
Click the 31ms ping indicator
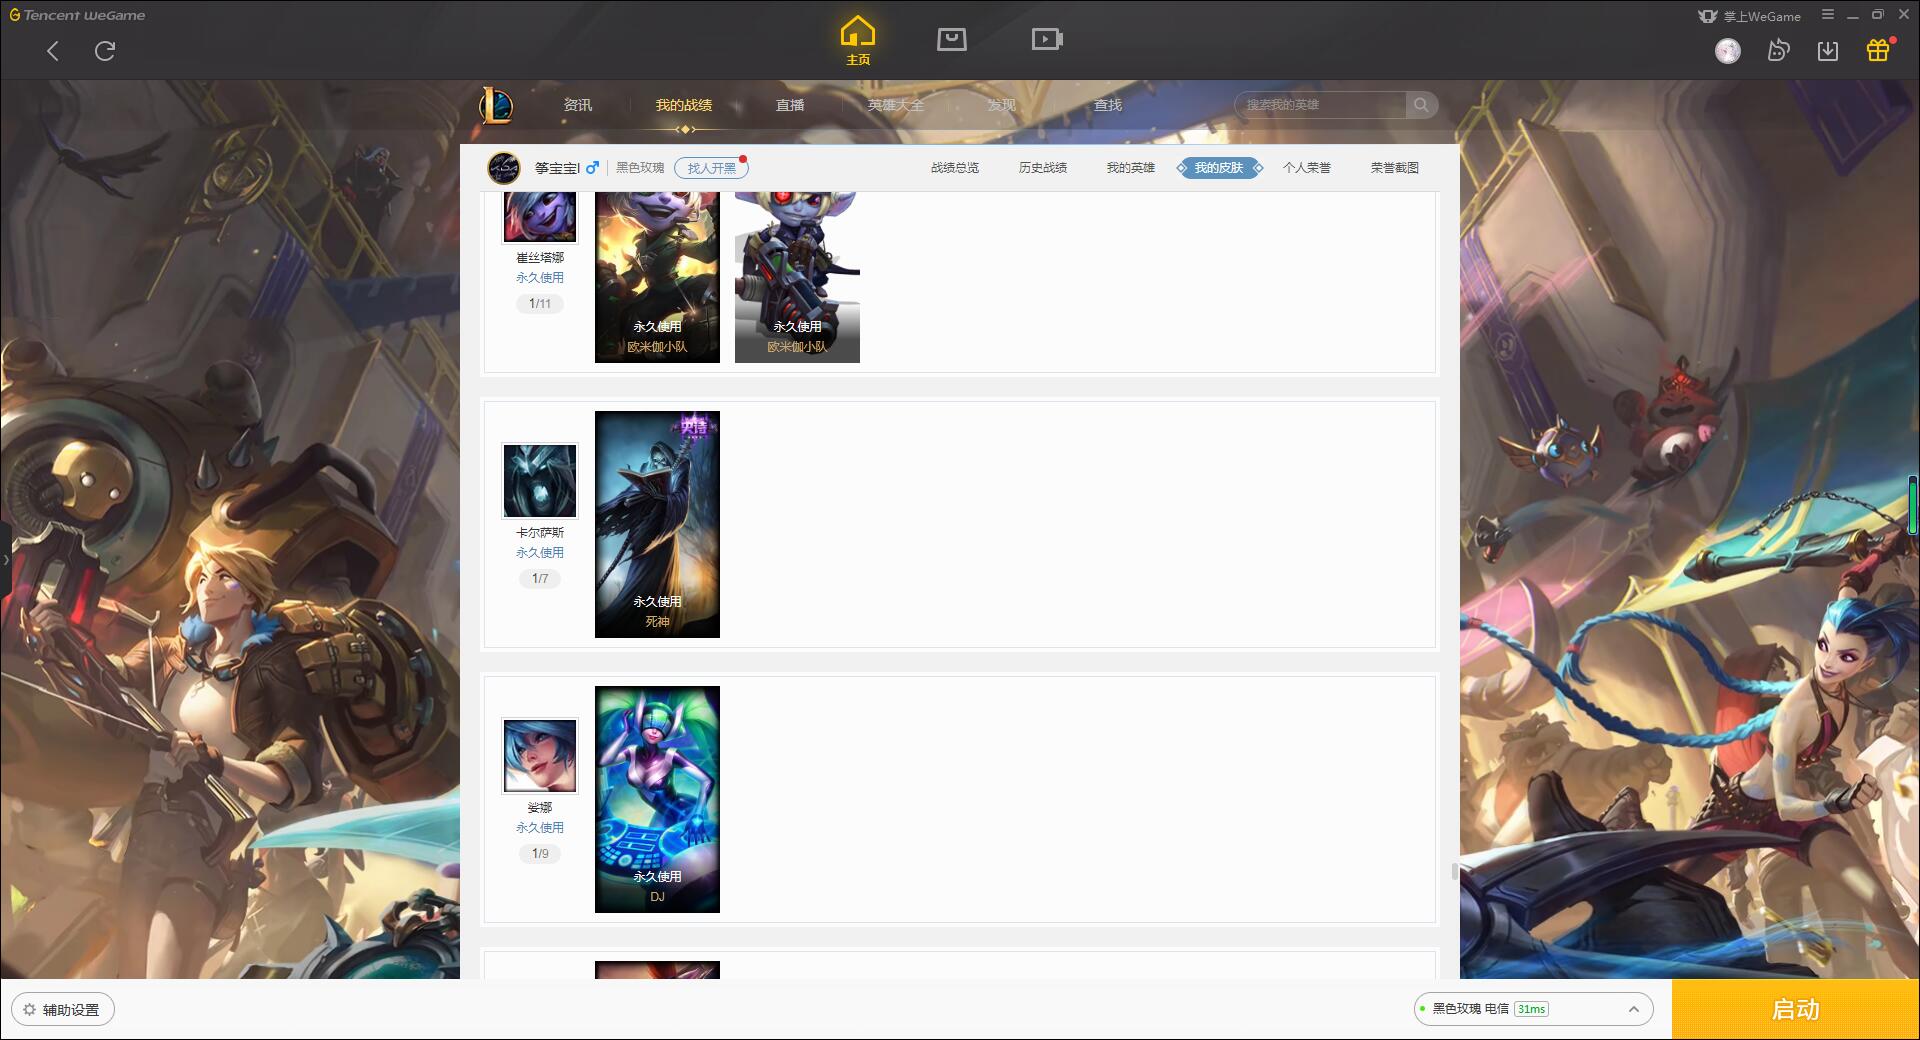[x=1531, y=1009]
